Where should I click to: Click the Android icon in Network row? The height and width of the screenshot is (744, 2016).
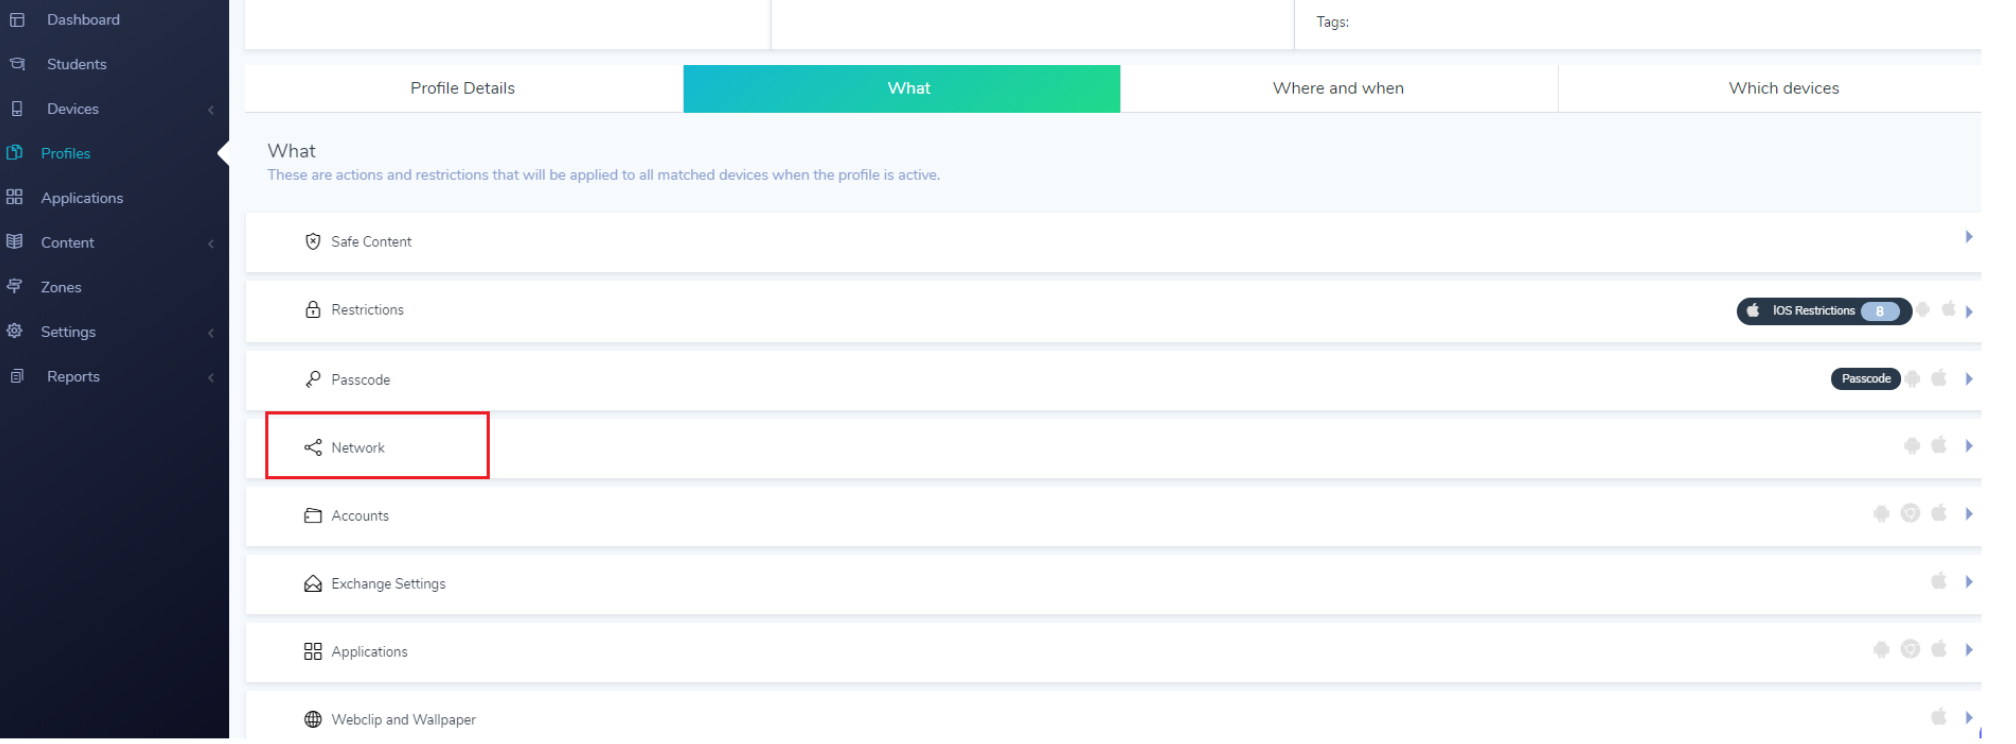click(x=1912, y=446)
